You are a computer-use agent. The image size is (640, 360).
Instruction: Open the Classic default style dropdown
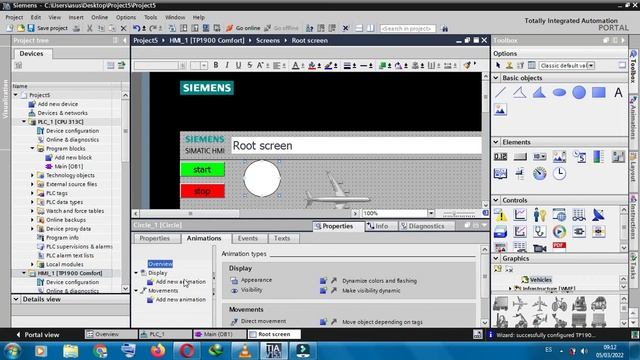point(591,65)
